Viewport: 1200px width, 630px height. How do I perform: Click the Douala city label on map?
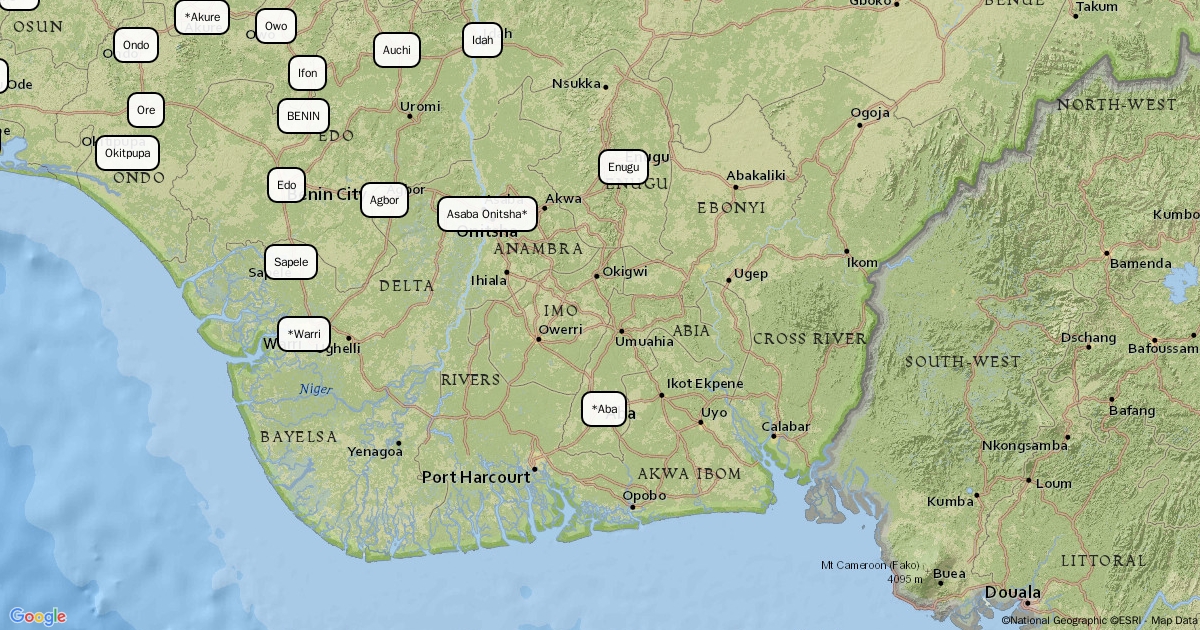1013,592
